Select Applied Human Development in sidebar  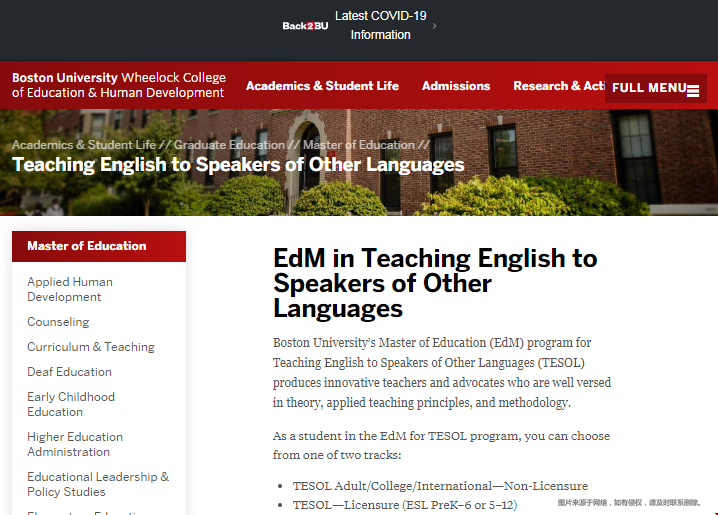[70, 289]
